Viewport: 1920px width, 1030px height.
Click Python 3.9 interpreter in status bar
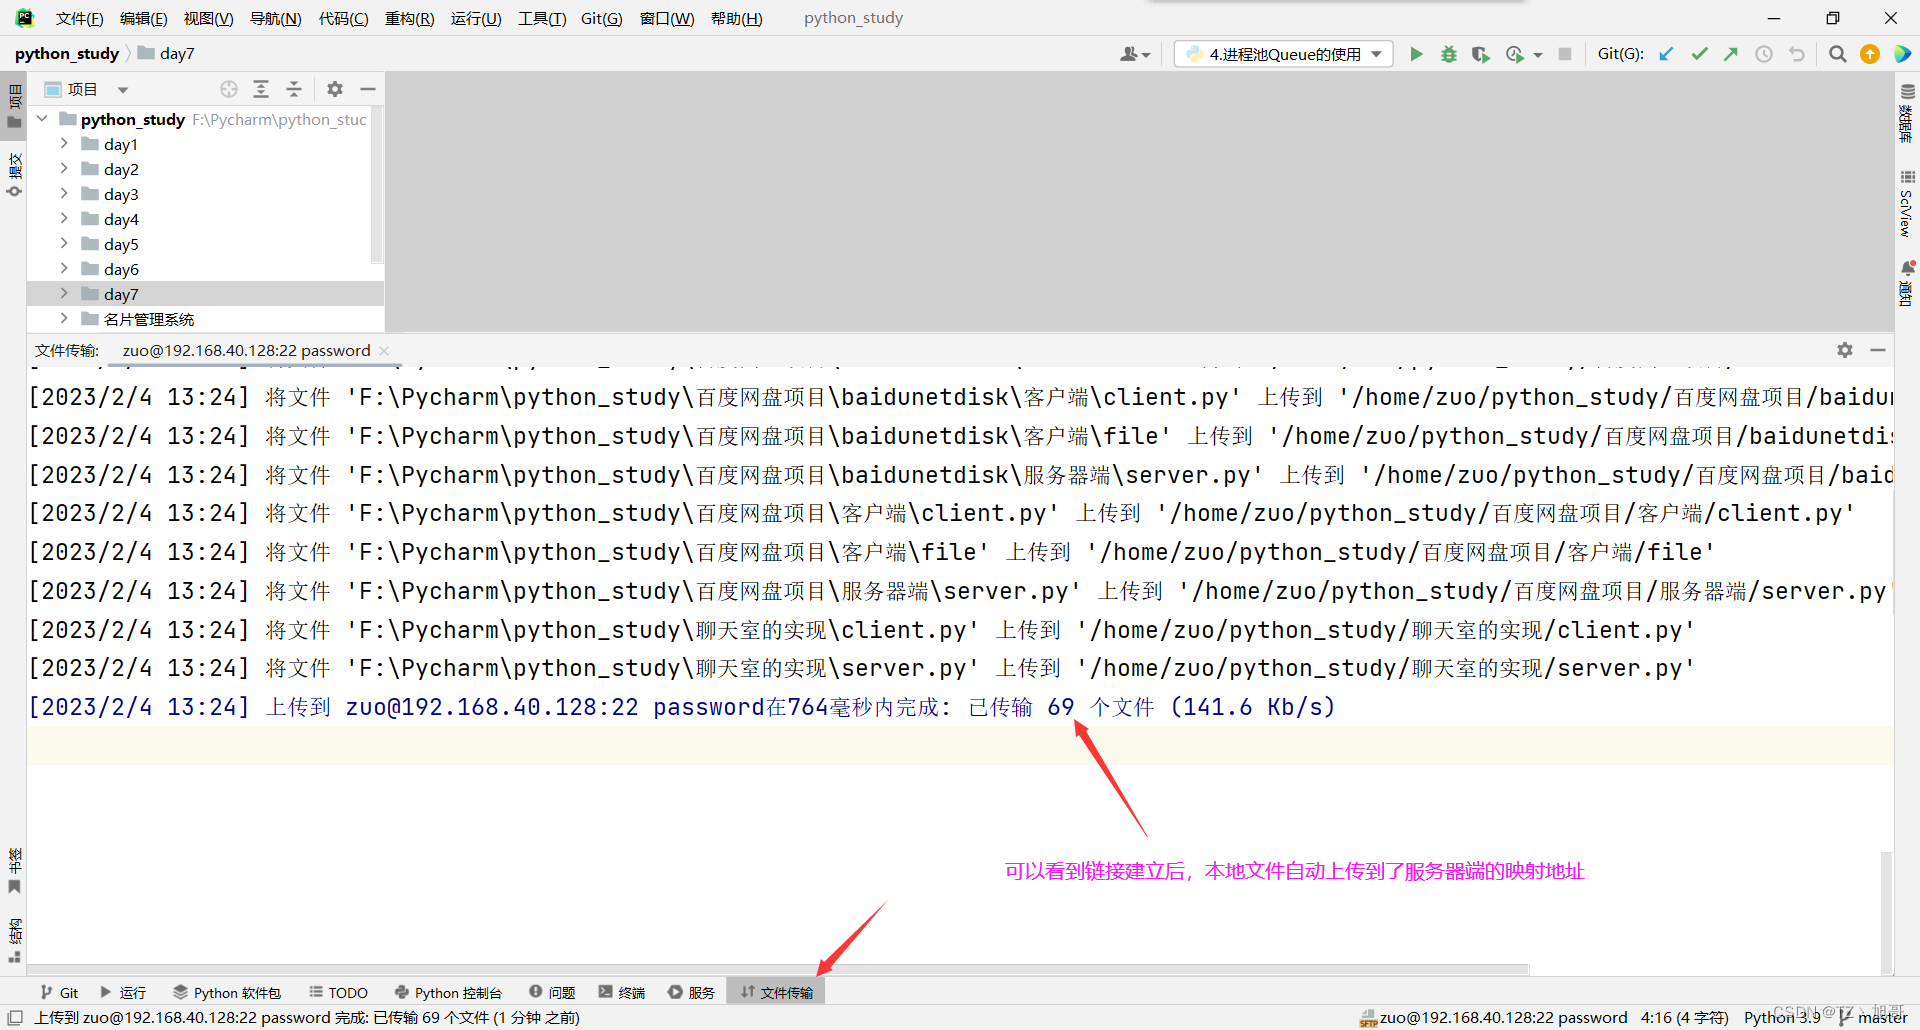coord(1782,1017)
